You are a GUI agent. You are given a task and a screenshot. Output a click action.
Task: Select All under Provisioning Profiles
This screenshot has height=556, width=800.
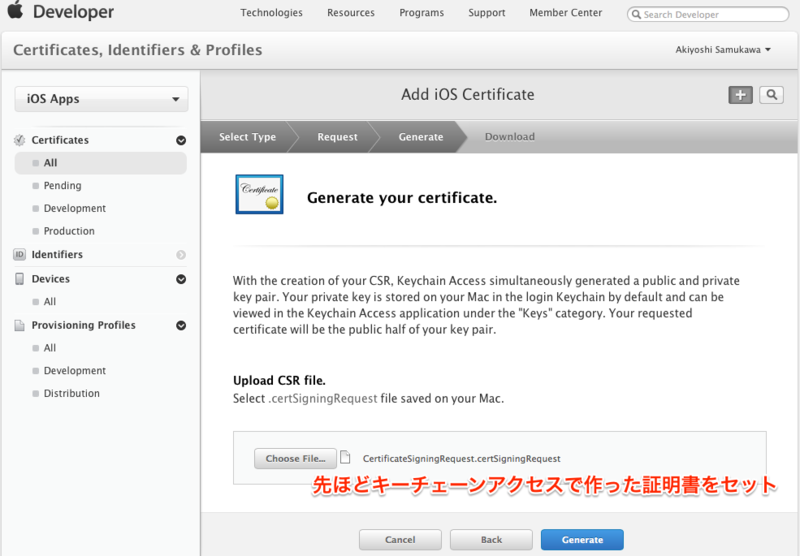pyautogui.click(x=49, y=348)
